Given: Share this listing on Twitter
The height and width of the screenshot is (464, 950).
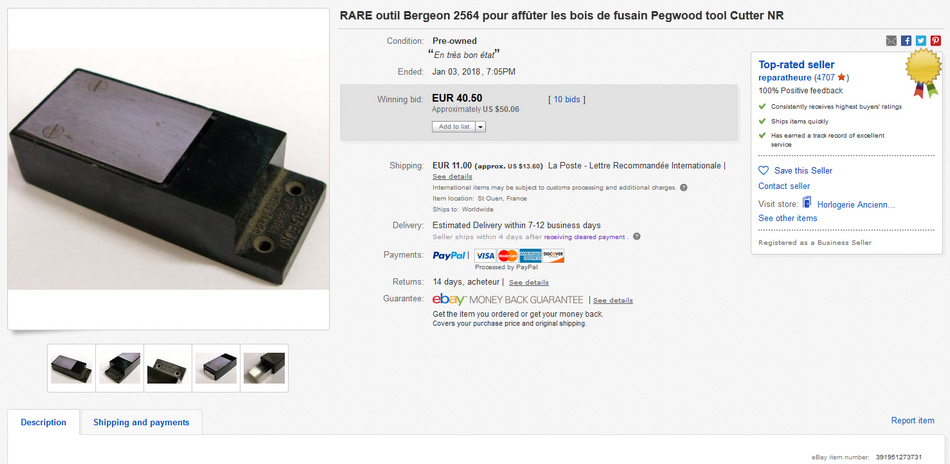Looking at the screenshot, I should pos(921,41).
